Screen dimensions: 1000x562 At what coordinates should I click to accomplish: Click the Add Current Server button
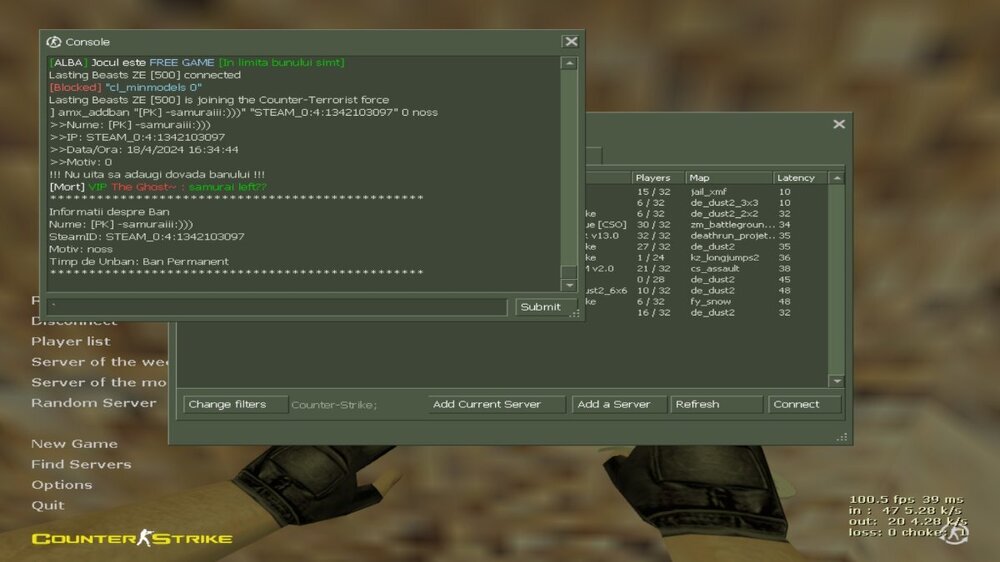tap(497, 404)
